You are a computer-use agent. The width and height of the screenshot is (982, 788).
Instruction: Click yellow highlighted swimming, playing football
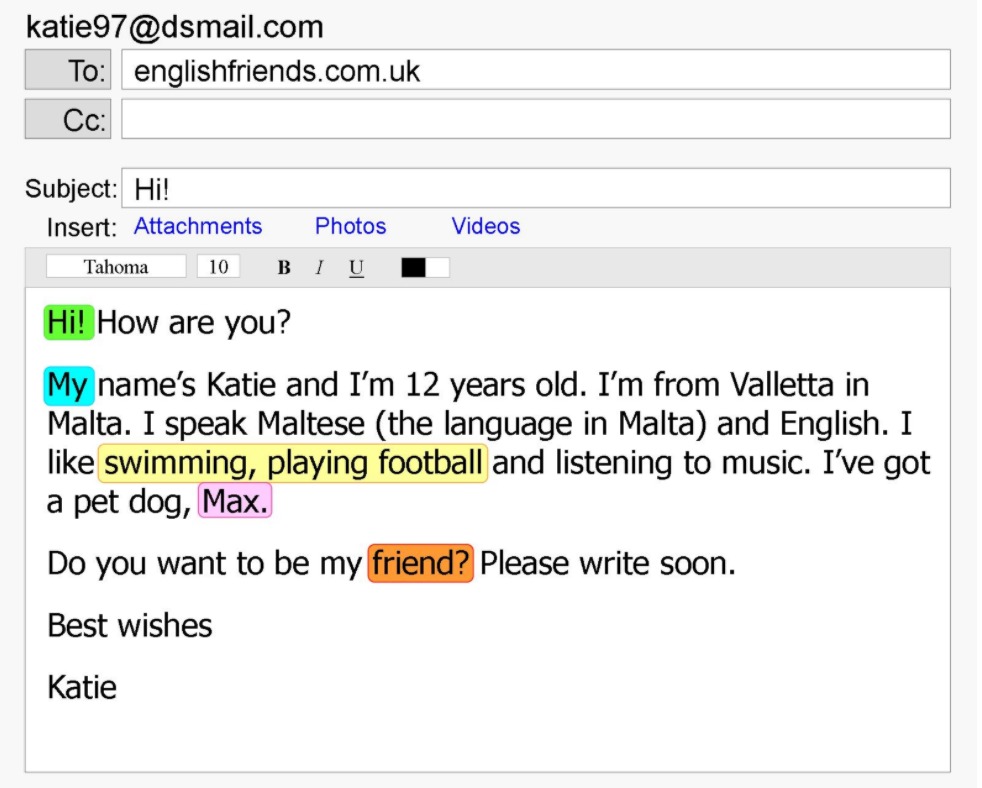[x=293, y=464]
